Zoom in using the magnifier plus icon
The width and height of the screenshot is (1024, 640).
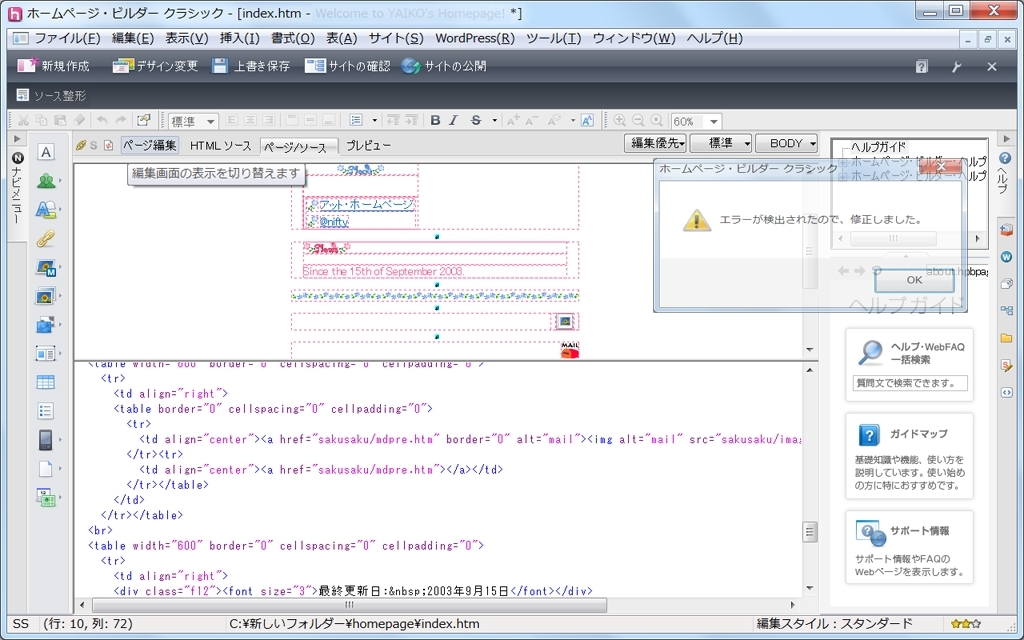(619, 119)
